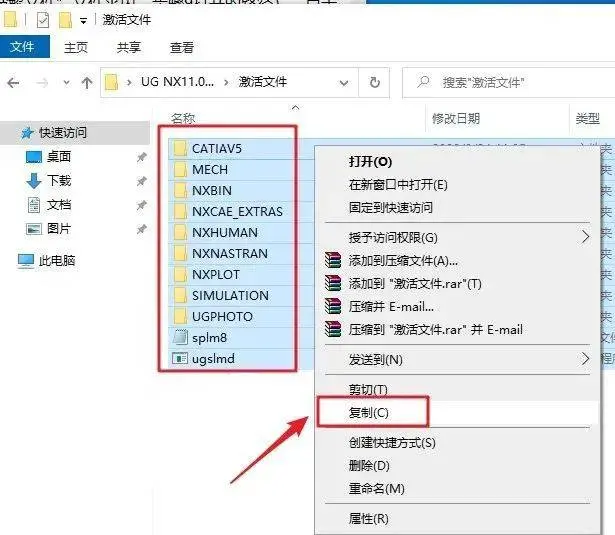Click the 此电脑 computer icon

[26, 261]
